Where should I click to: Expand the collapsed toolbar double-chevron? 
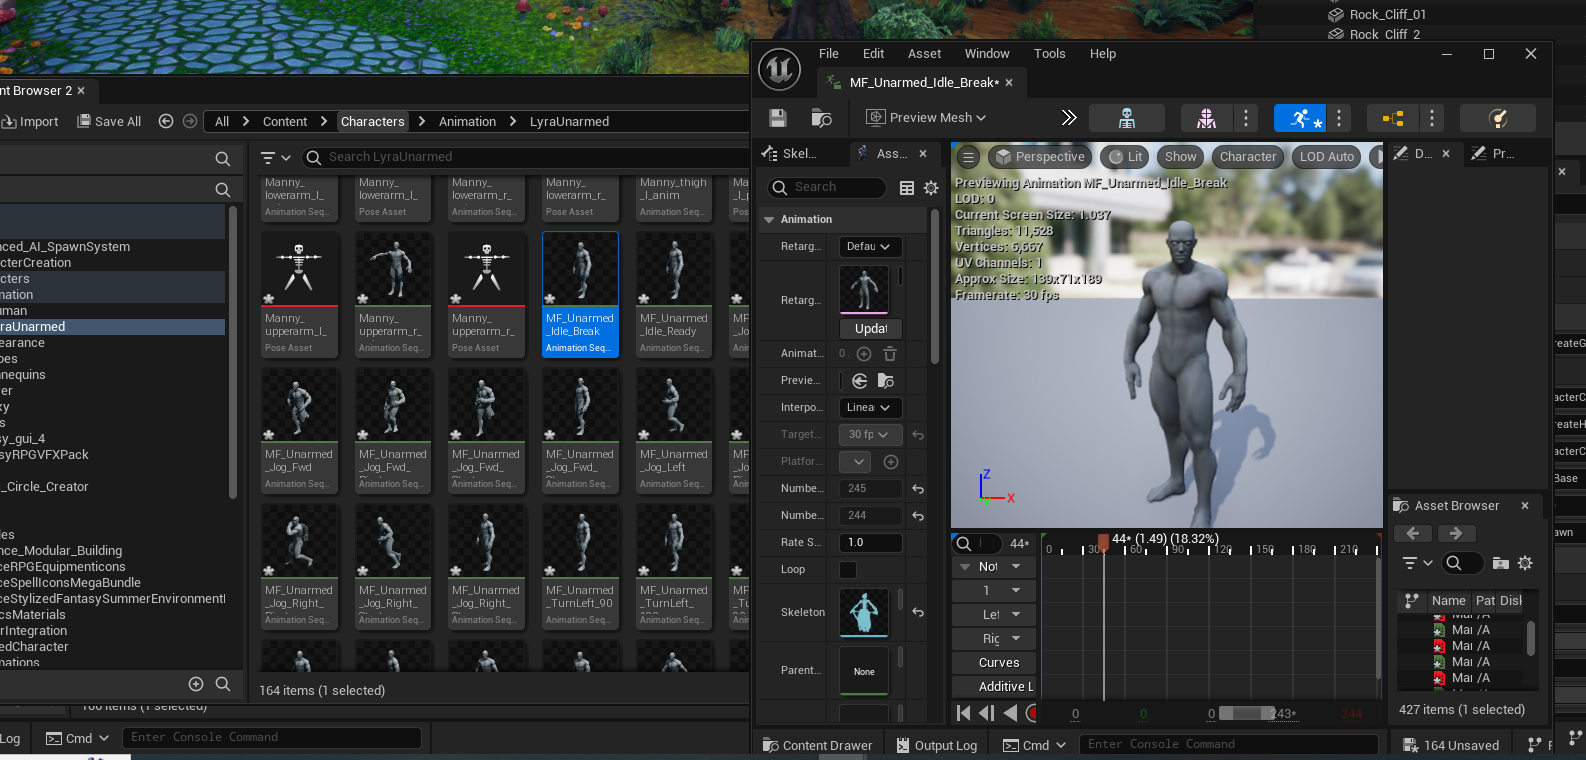click(x=1068, y=118)
